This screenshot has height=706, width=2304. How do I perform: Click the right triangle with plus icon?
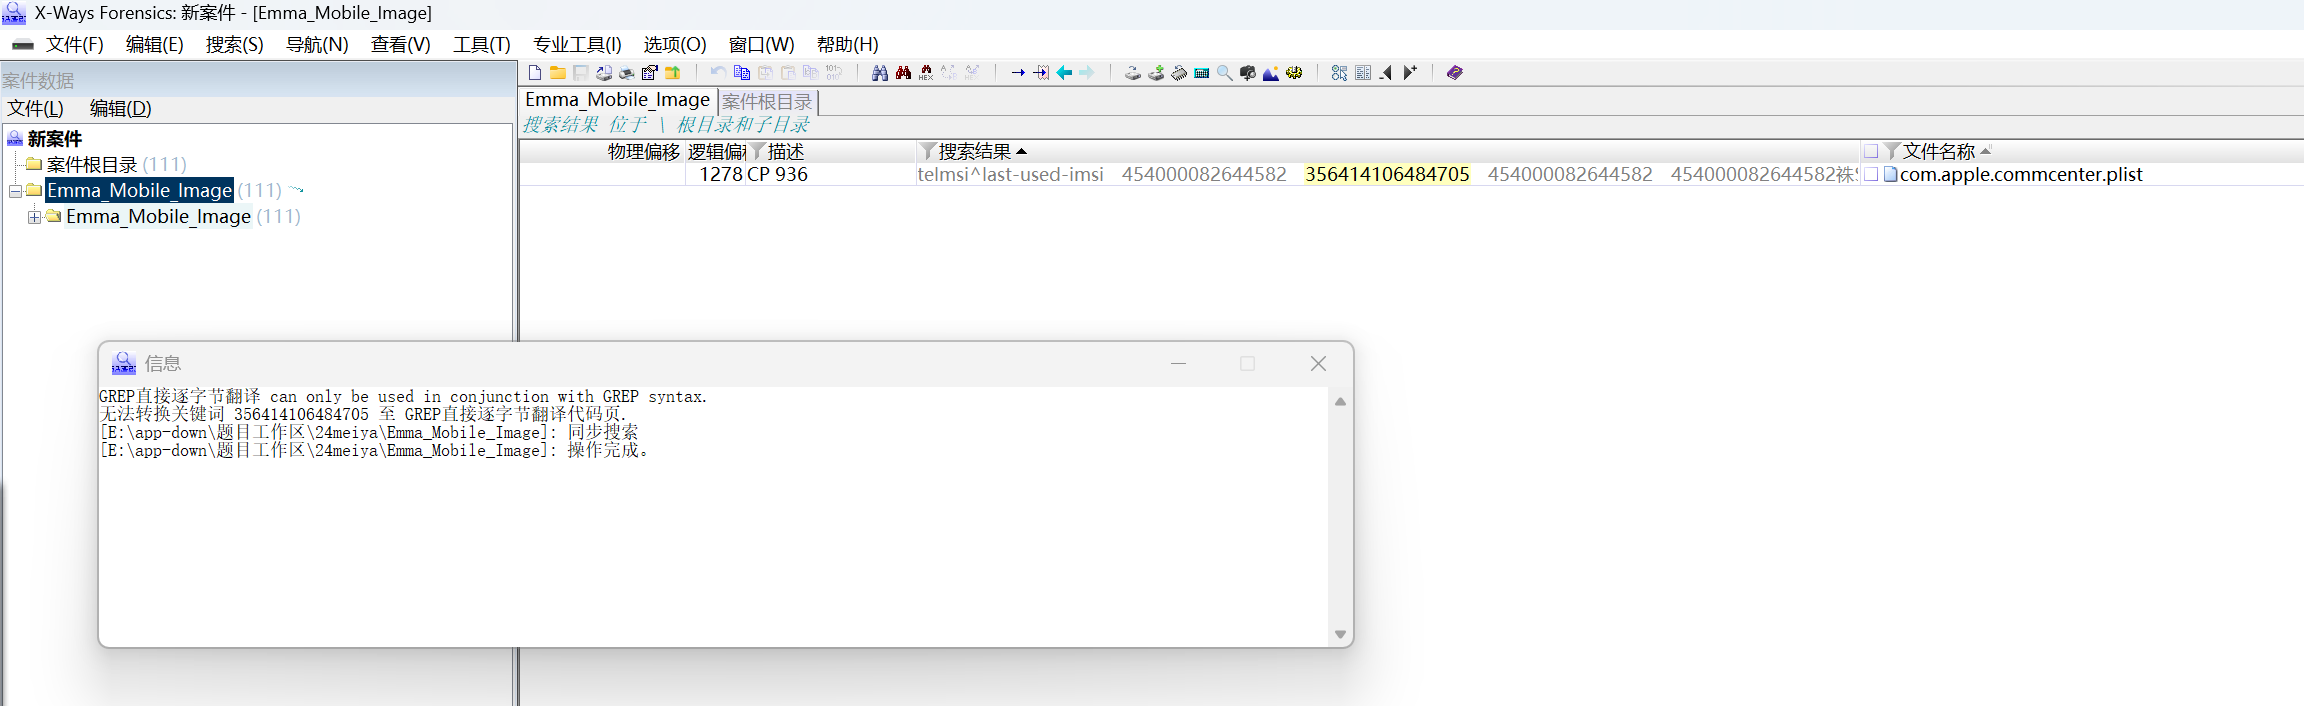pyautogui.click(x=1410, y=73)
